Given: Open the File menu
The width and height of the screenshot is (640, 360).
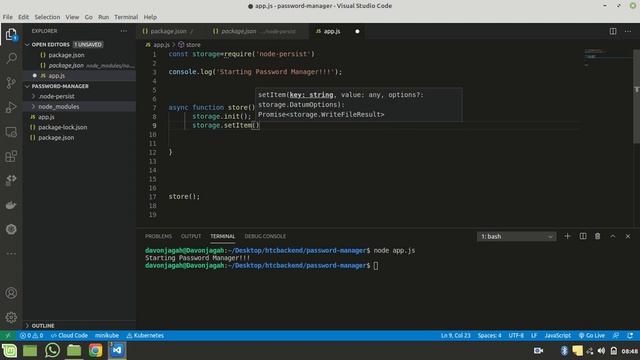Looking at the screenshot, I should pyautogui.click(x=8, y=17).
